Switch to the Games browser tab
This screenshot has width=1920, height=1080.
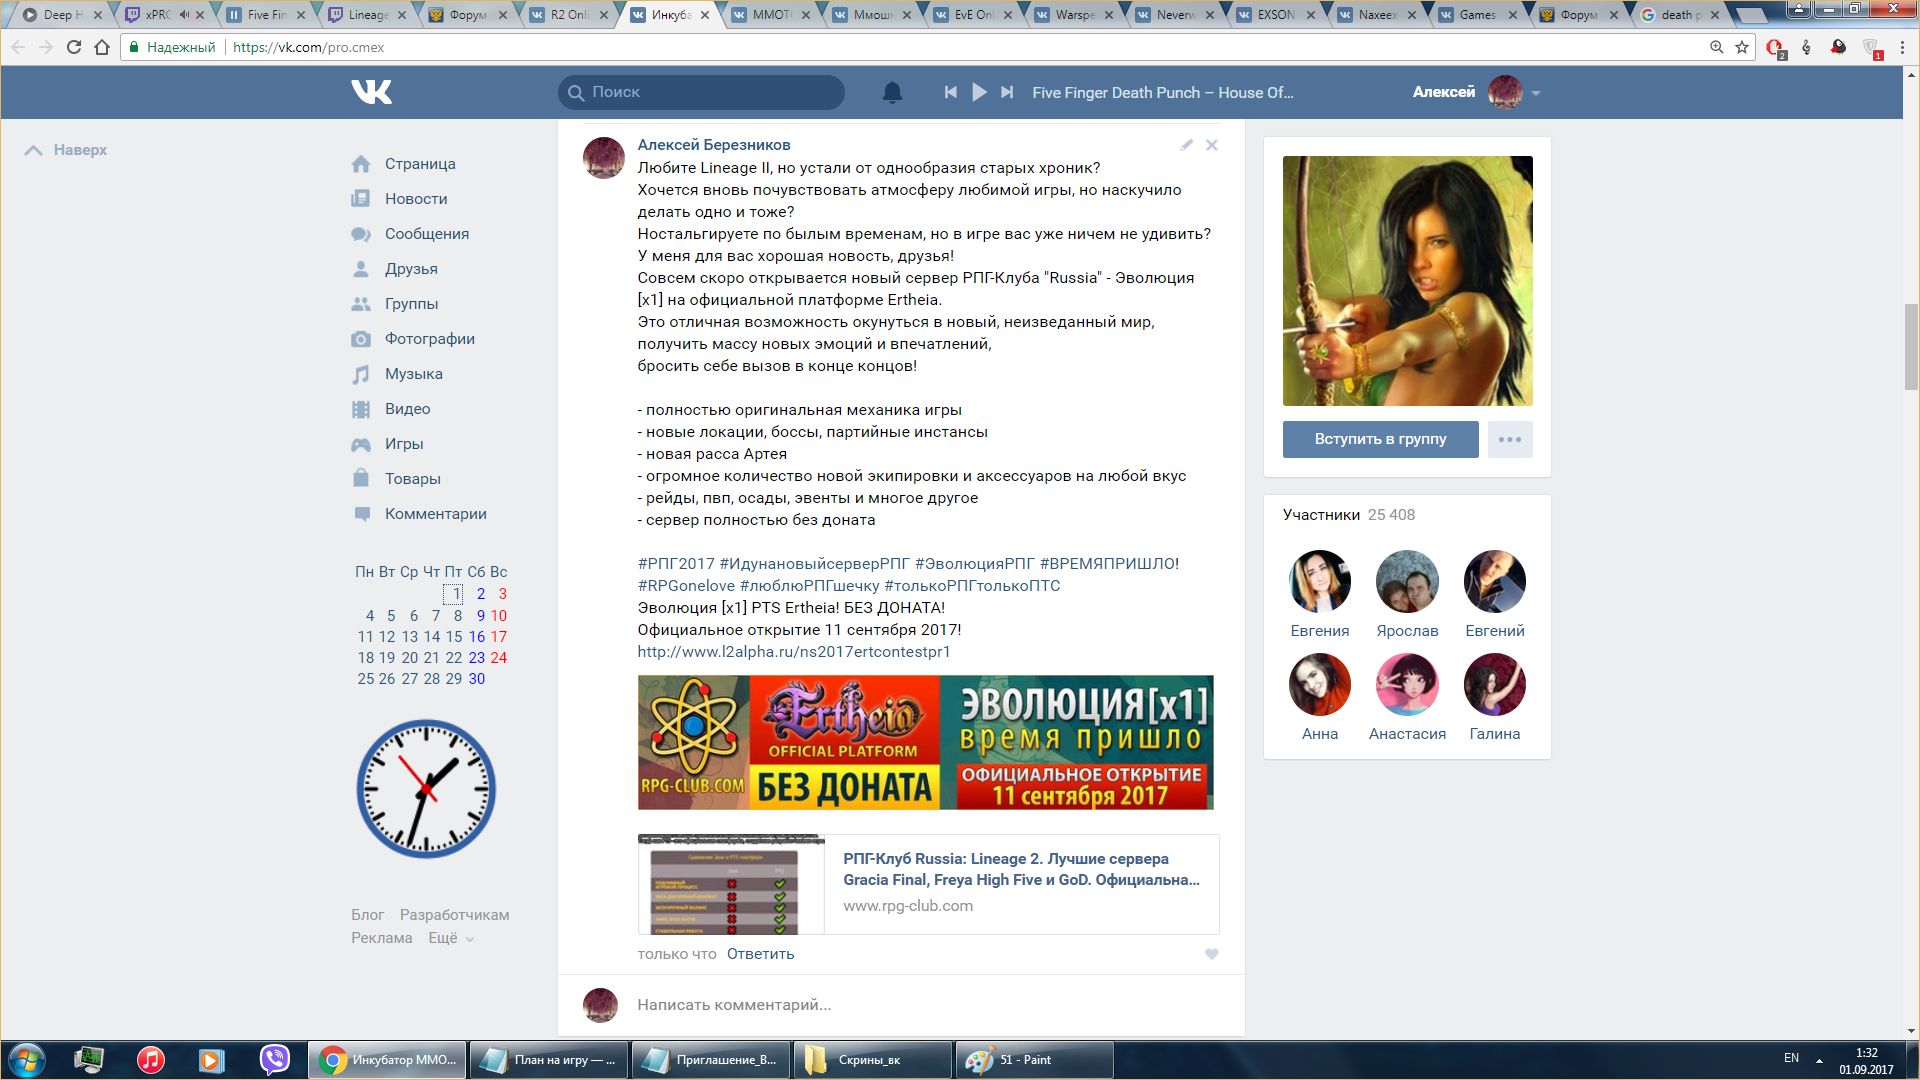pos(1477,15)
